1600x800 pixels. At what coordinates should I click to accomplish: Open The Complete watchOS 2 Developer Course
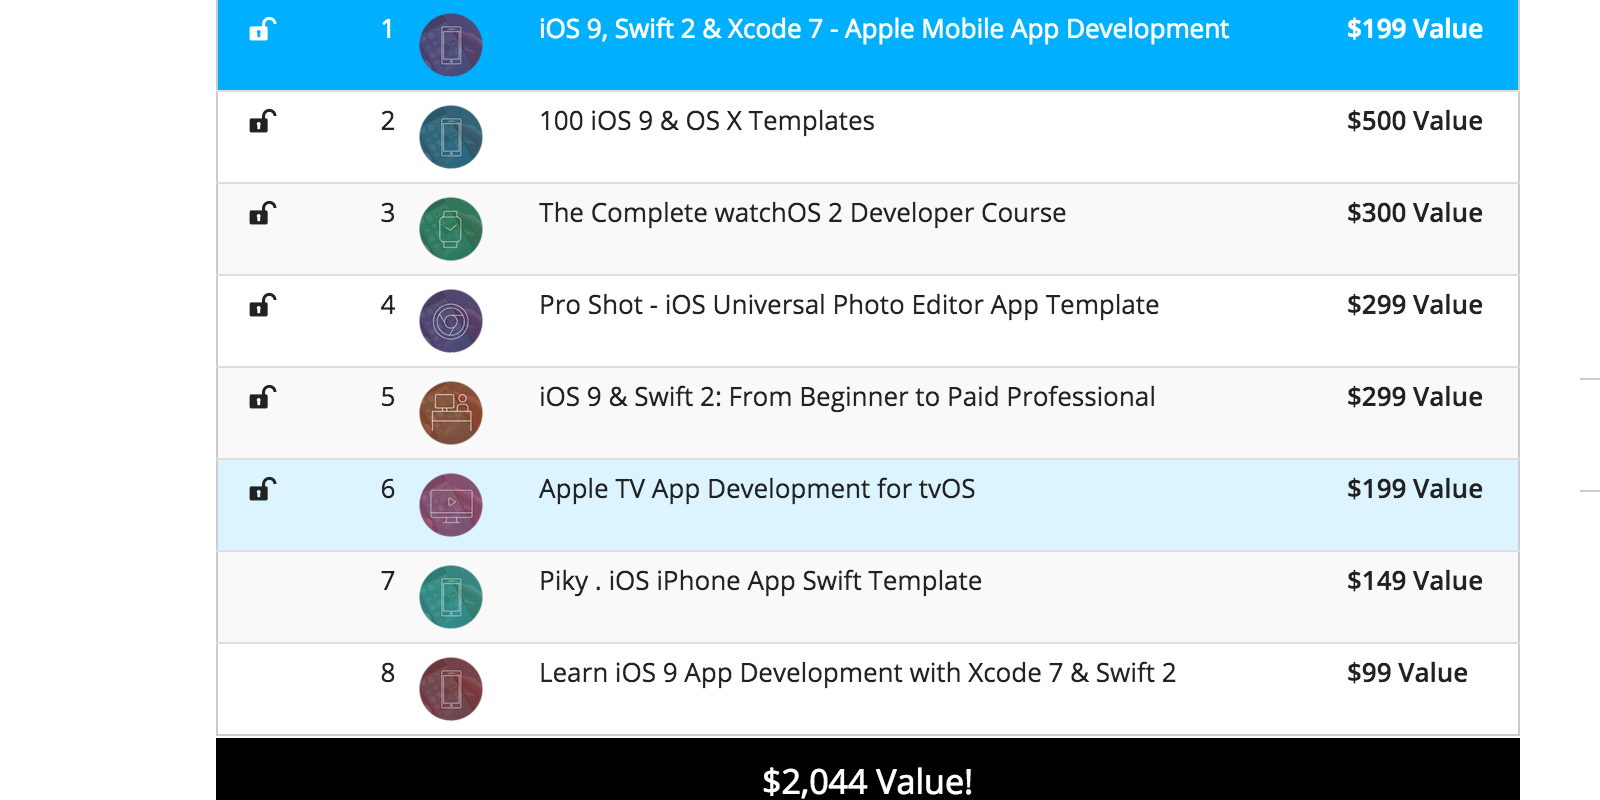click(x=803, y=213)
